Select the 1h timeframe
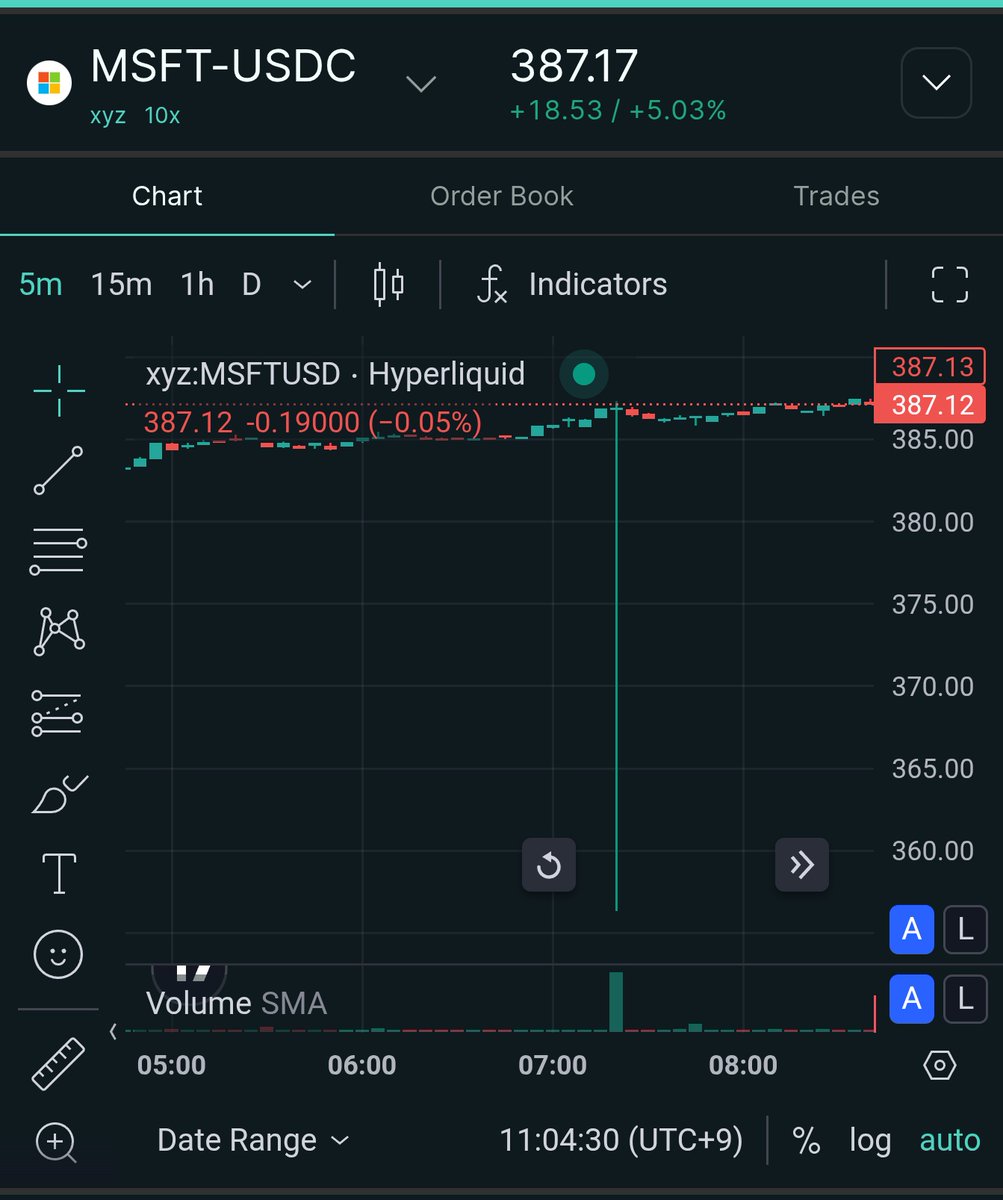Screen dimensions: 1003x1200 click(x=198, y=285)
